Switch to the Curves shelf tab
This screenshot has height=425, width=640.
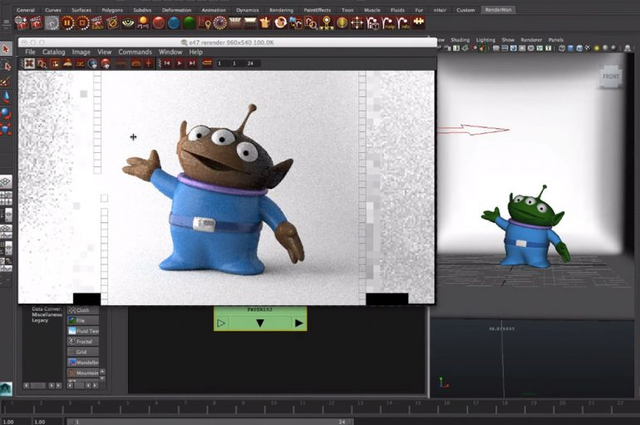click(x=53, y=10)
